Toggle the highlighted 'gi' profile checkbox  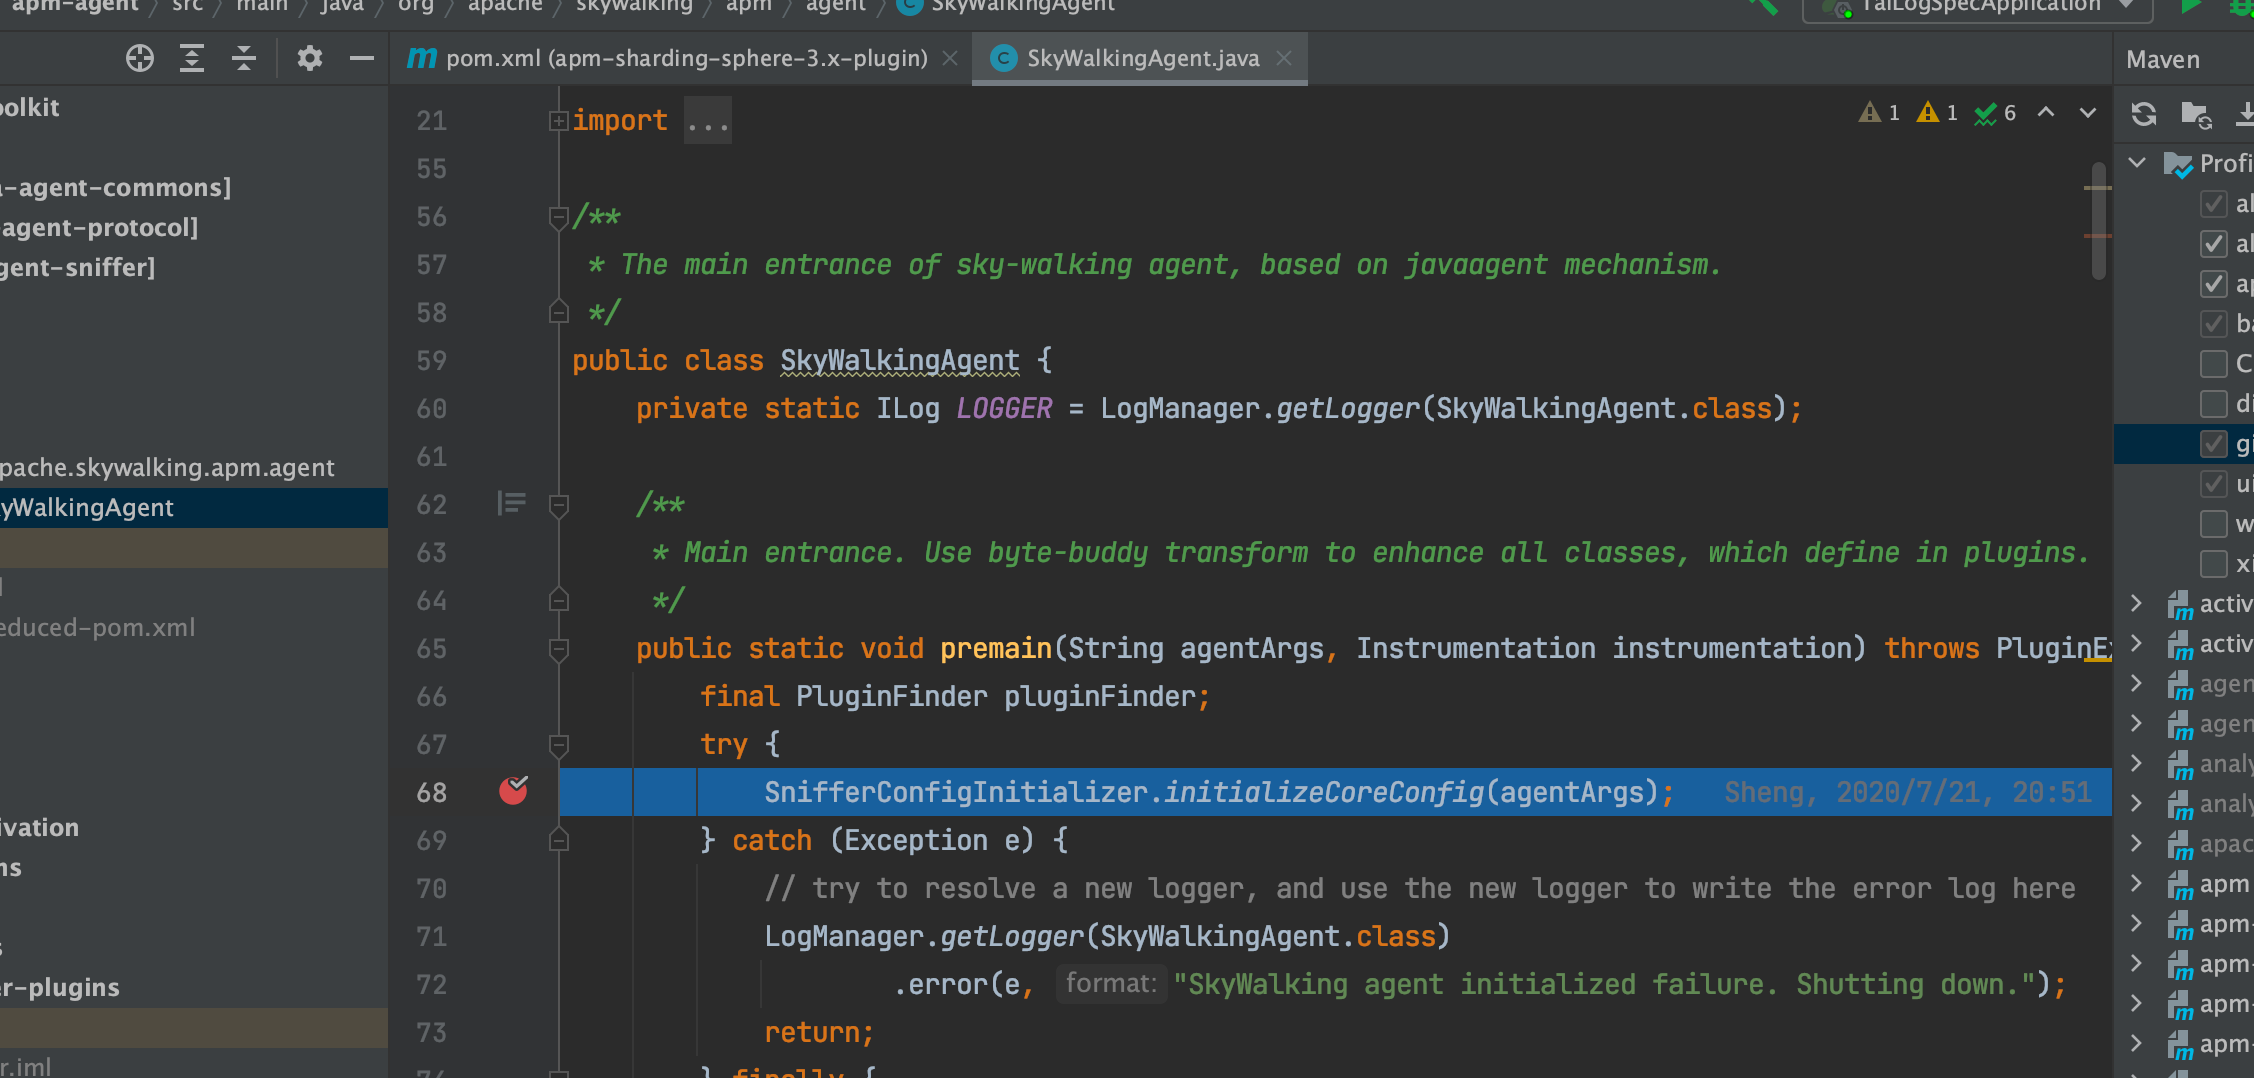click(2214, 444)
